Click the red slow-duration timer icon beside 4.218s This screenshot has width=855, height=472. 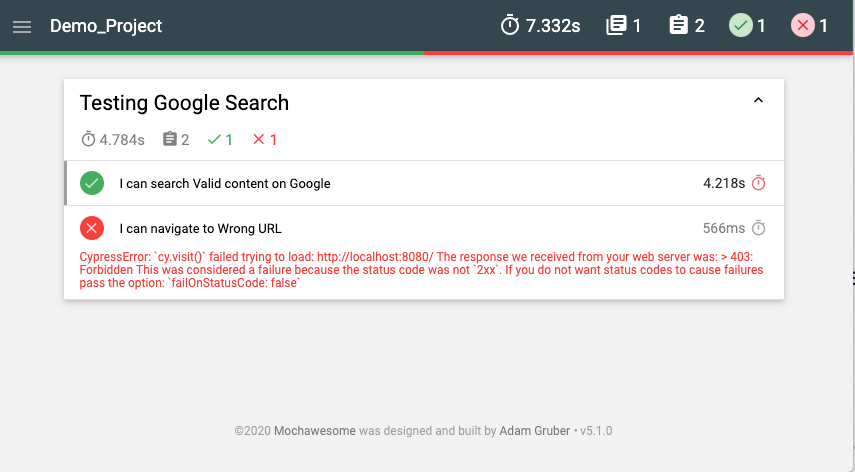(759, 183)
